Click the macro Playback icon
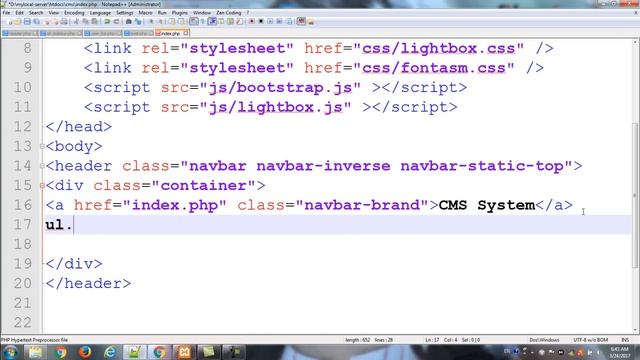The image size is (640, 360). pyautogui.click(x=270, y=21)
